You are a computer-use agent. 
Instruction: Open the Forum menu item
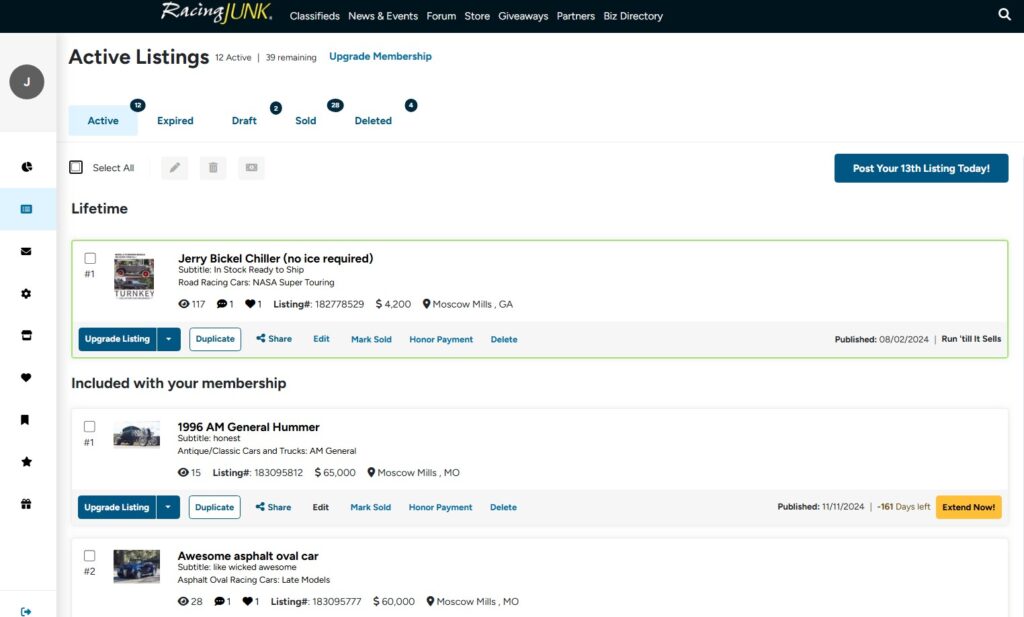[x=441, y=16]
